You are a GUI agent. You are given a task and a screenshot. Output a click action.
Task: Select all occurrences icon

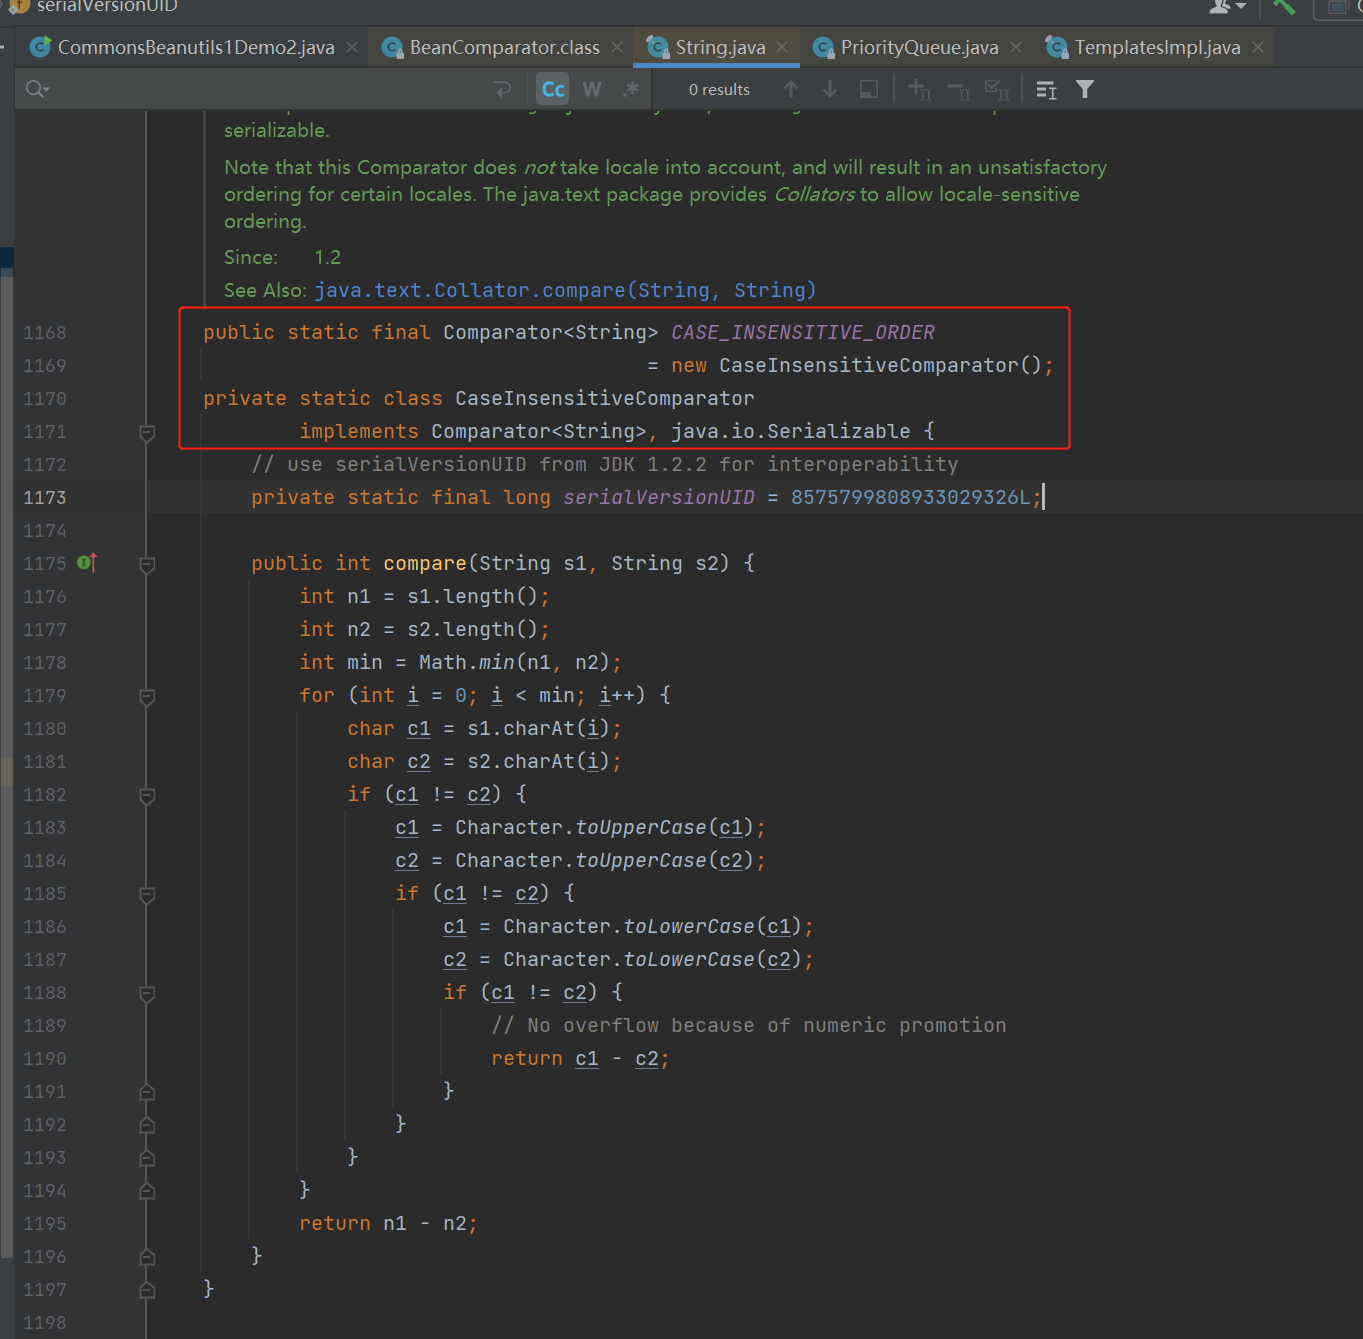pos(997,90)
